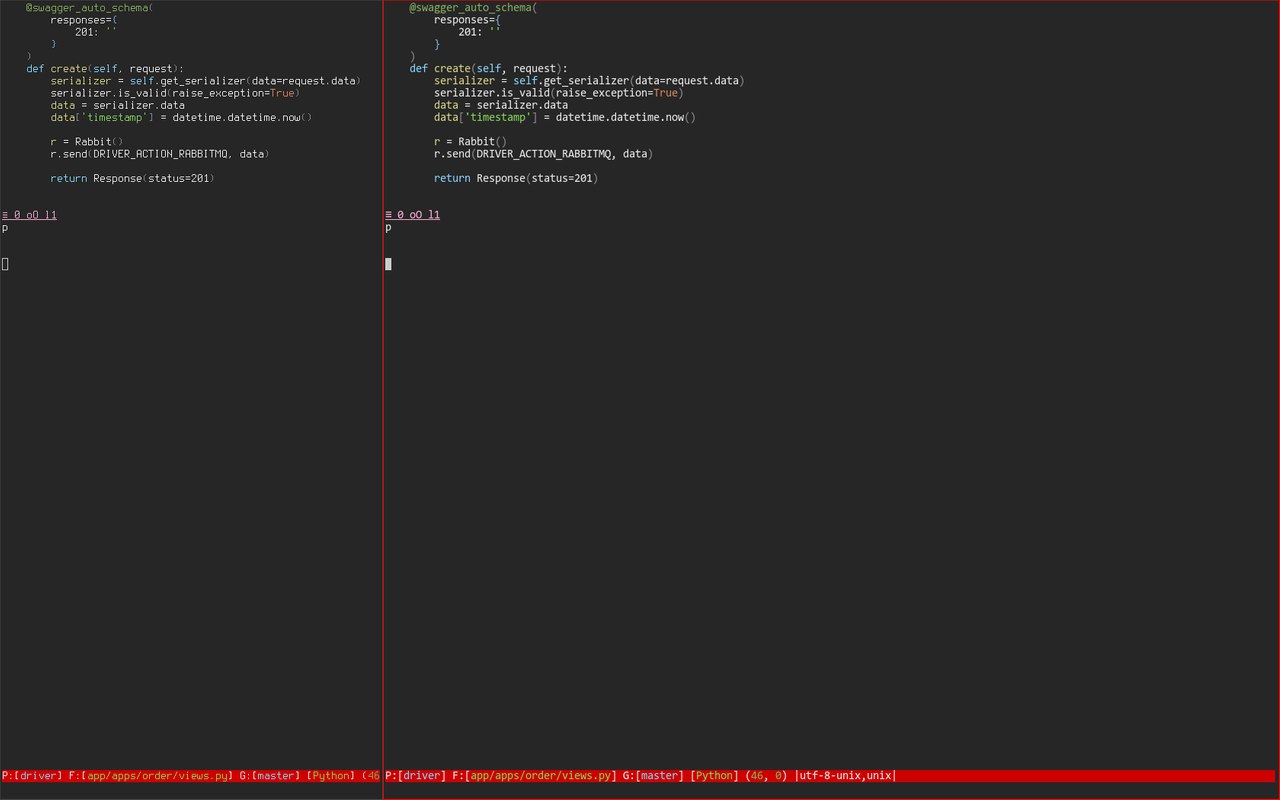Click the @swagger_auto_schema decorator in left pane

(89, 7)
